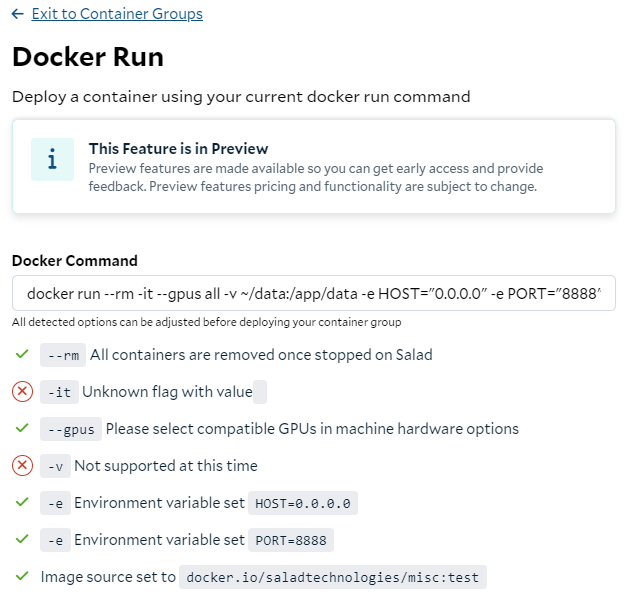Image resolution: width=626 pixels, height=595 pixels.
Task: Click the docker.io/saladtechnologies/misc:test image chip
Action: pos(333,577)
